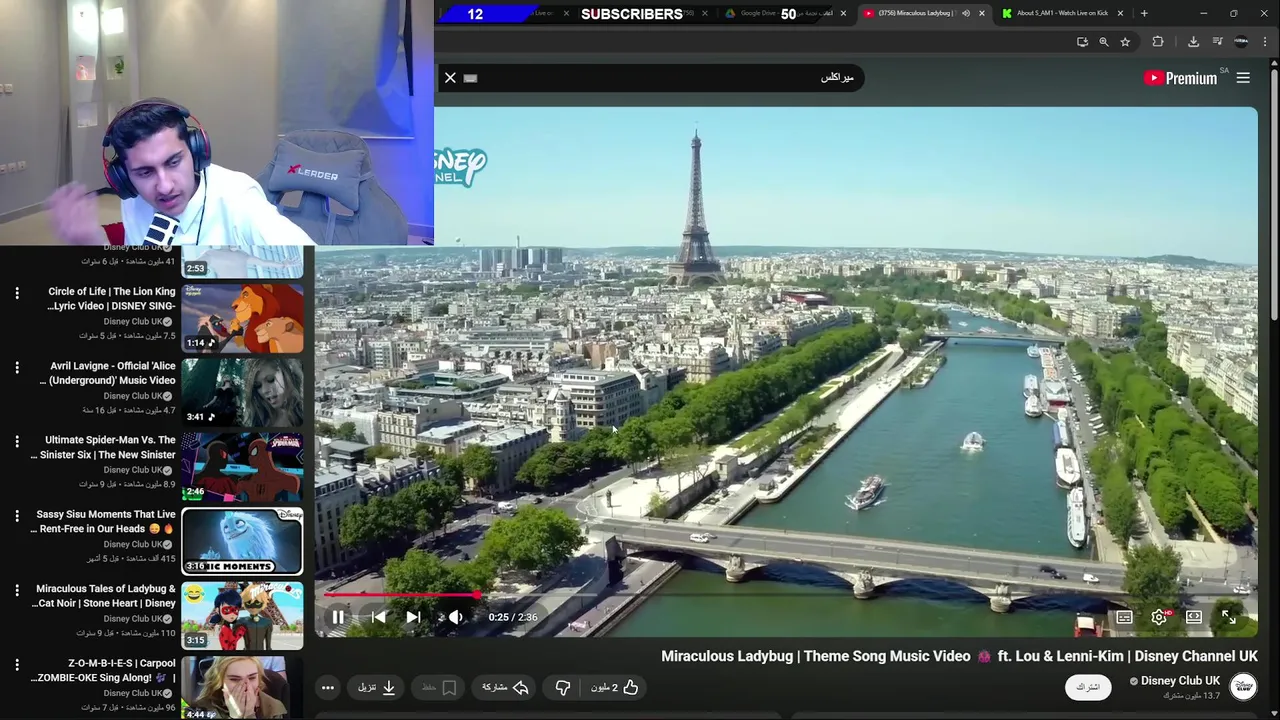1280x720 pixels.
Task: Mute audio on the YouTube tab
Action: pyautogui.click(x=965, y=13)
